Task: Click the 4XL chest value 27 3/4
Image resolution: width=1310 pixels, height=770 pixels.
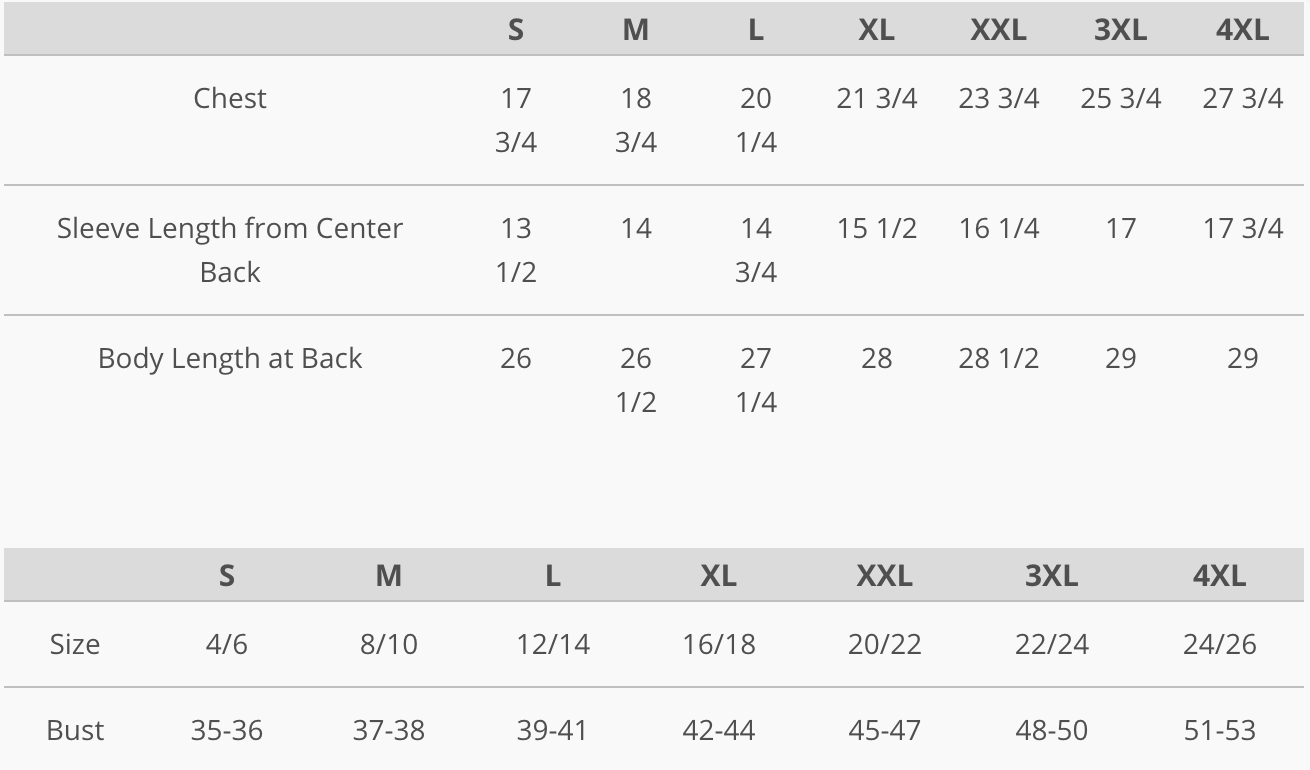Action: coord(1242,98)
